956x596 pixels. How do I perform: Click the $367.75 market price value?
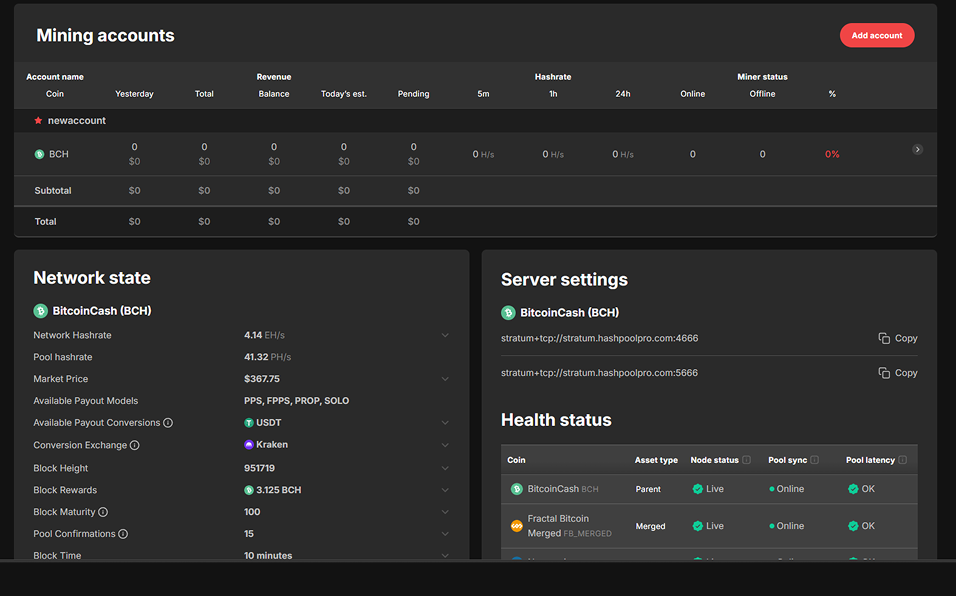(262, 379)
